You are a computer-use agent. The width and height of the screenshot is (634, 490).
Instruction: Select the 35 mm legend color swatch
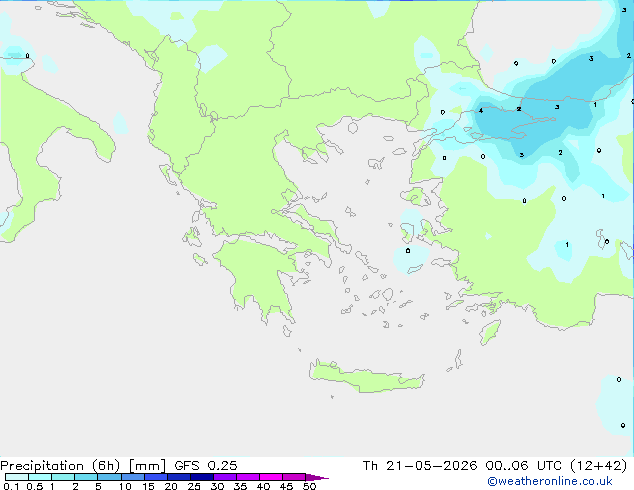(x=247, y=477)
